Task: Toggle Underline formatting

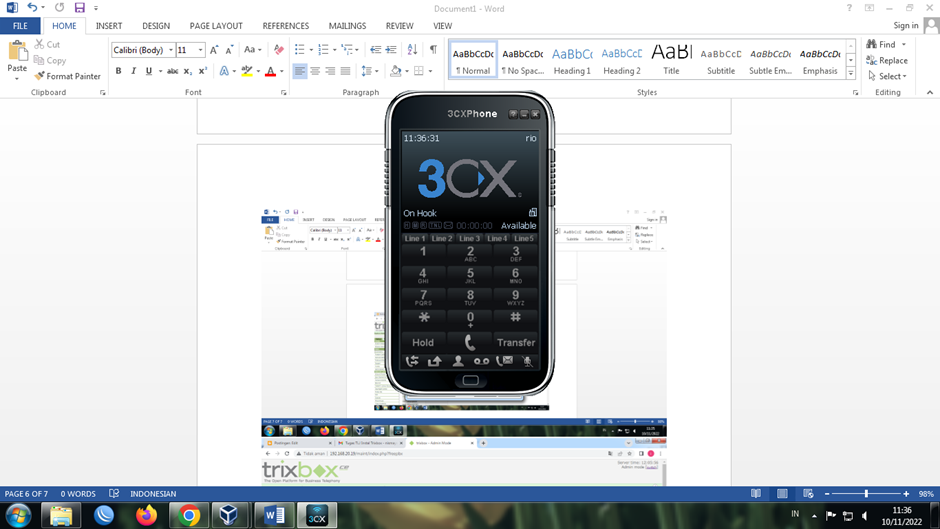Action: (x=149, y=71)
